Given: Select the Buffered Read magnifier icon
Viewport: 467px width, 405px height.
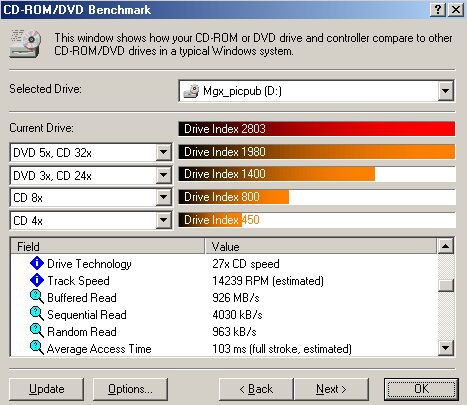Looking at the screenshot, I should [x=37, y=297].
